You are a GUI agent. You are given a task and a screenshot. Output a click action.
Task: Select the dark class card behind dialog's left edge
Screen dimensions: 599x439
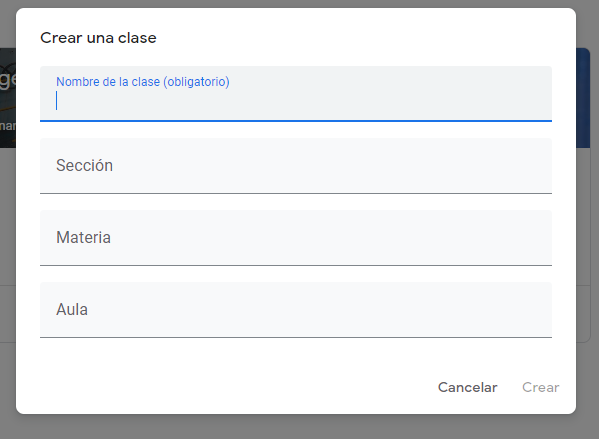pos(8,98)
